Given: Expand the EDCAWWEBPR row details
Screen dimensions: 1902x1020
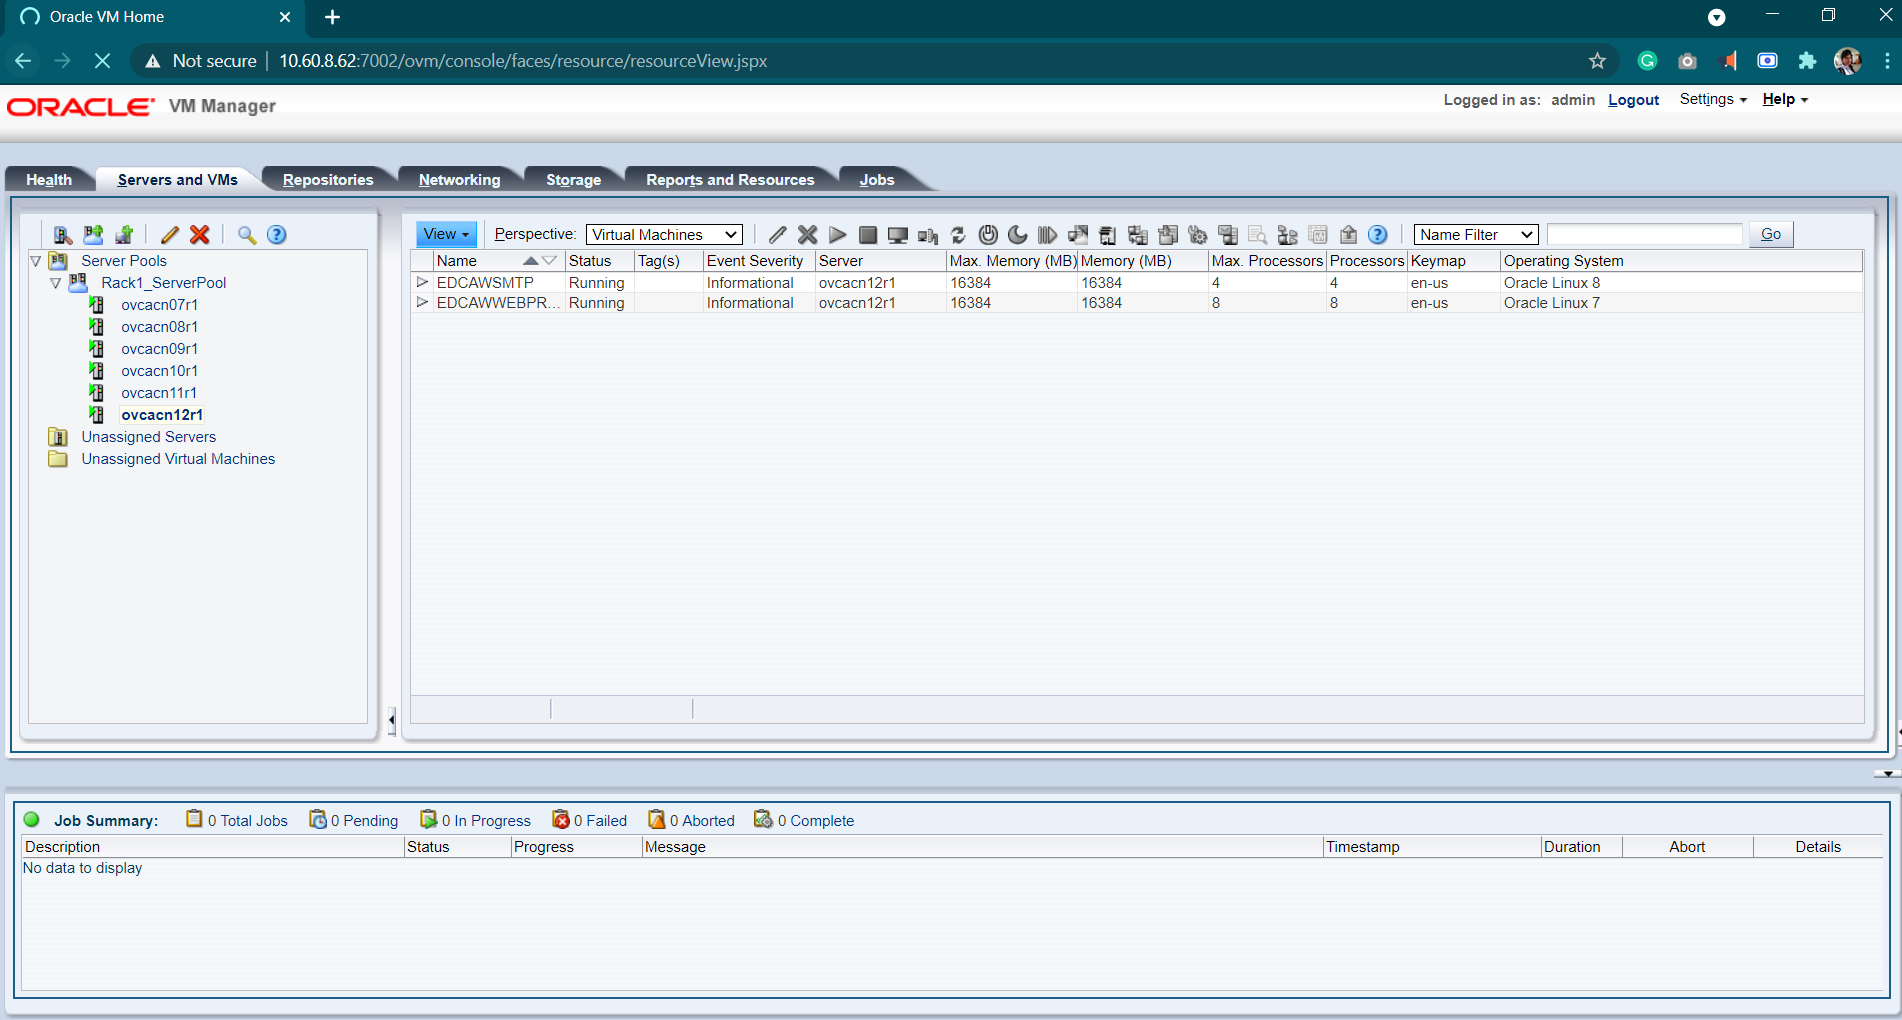Looking at the screenshot, I should pos(422,302).
